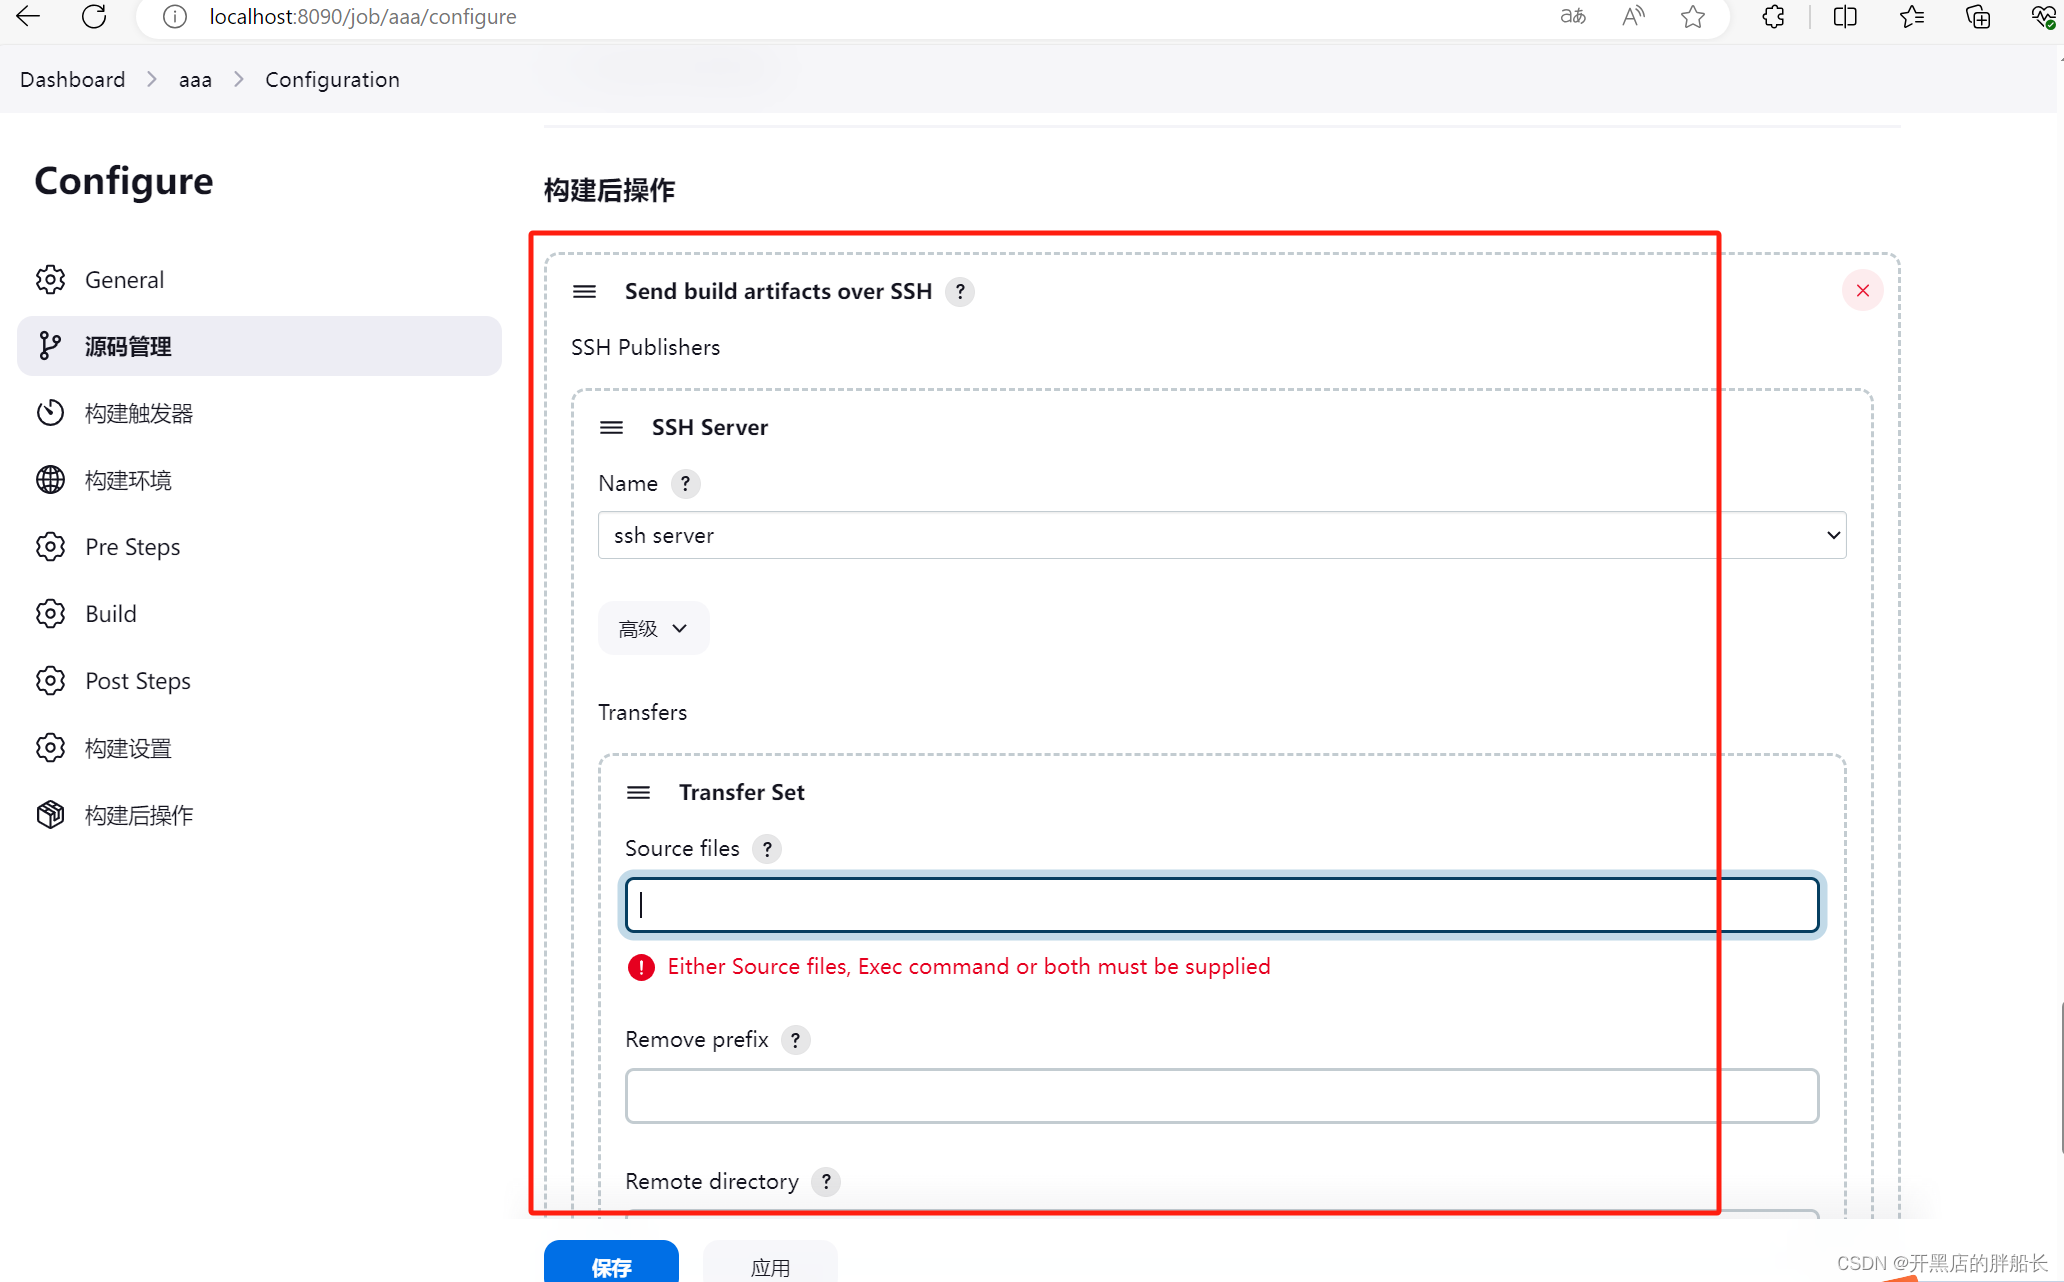Open the collections icon
This screenshot has width=2064, height=1282.
point(1978,16)
